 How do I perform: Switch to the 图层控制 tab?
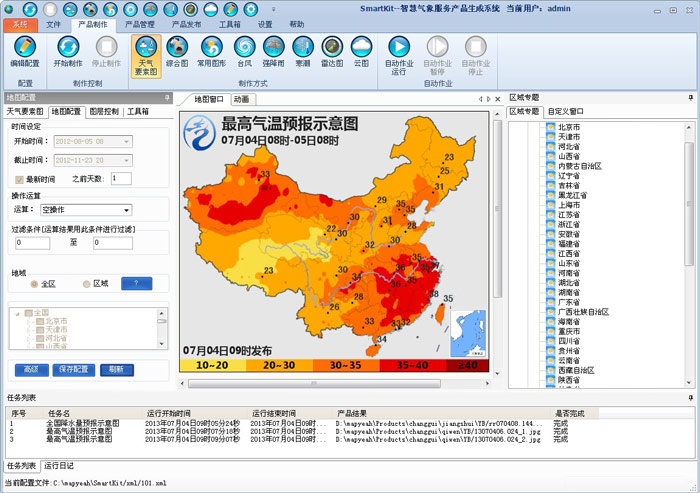103,112
